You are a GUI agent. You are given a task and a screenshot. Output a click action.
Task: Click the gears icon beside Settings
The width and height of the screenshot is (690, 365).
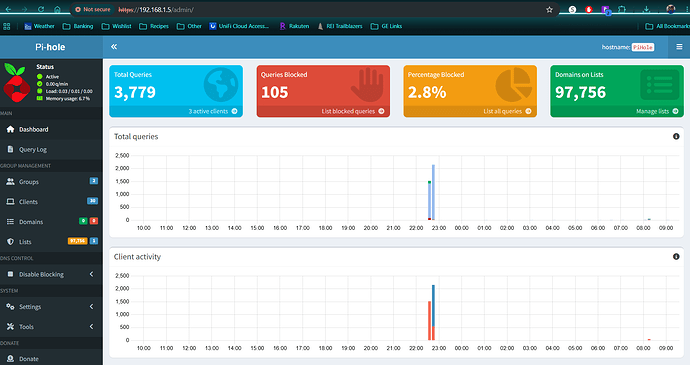[x=11, y=306]
